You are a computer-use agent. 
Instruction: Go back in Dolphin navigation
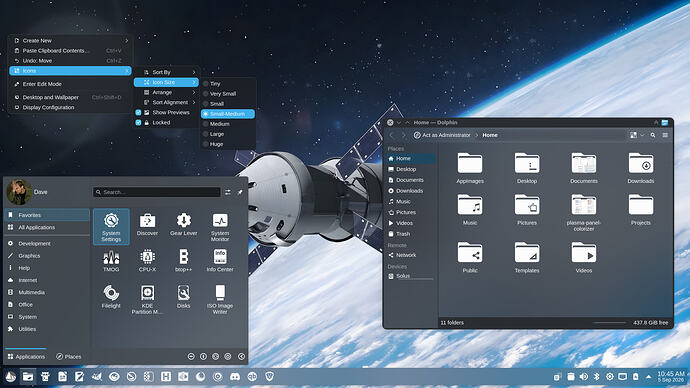tap(392, 135)
